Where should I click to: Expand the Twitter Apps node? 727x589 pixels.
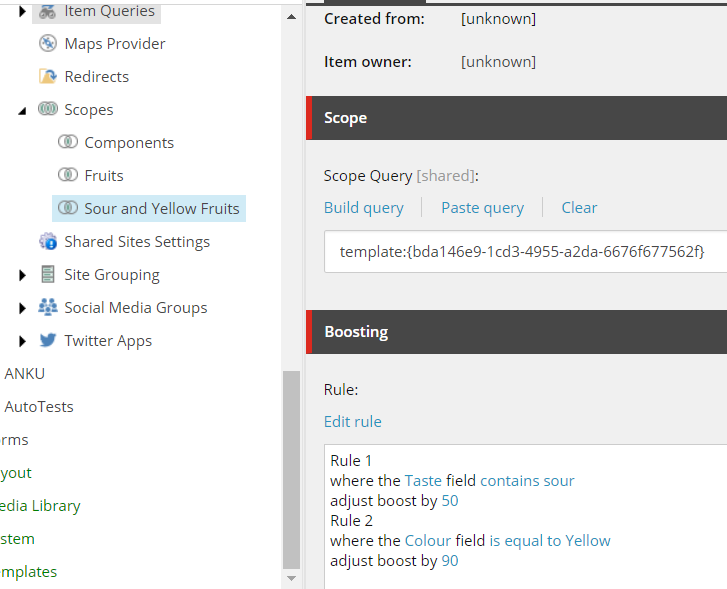click(x=22, y=341)
